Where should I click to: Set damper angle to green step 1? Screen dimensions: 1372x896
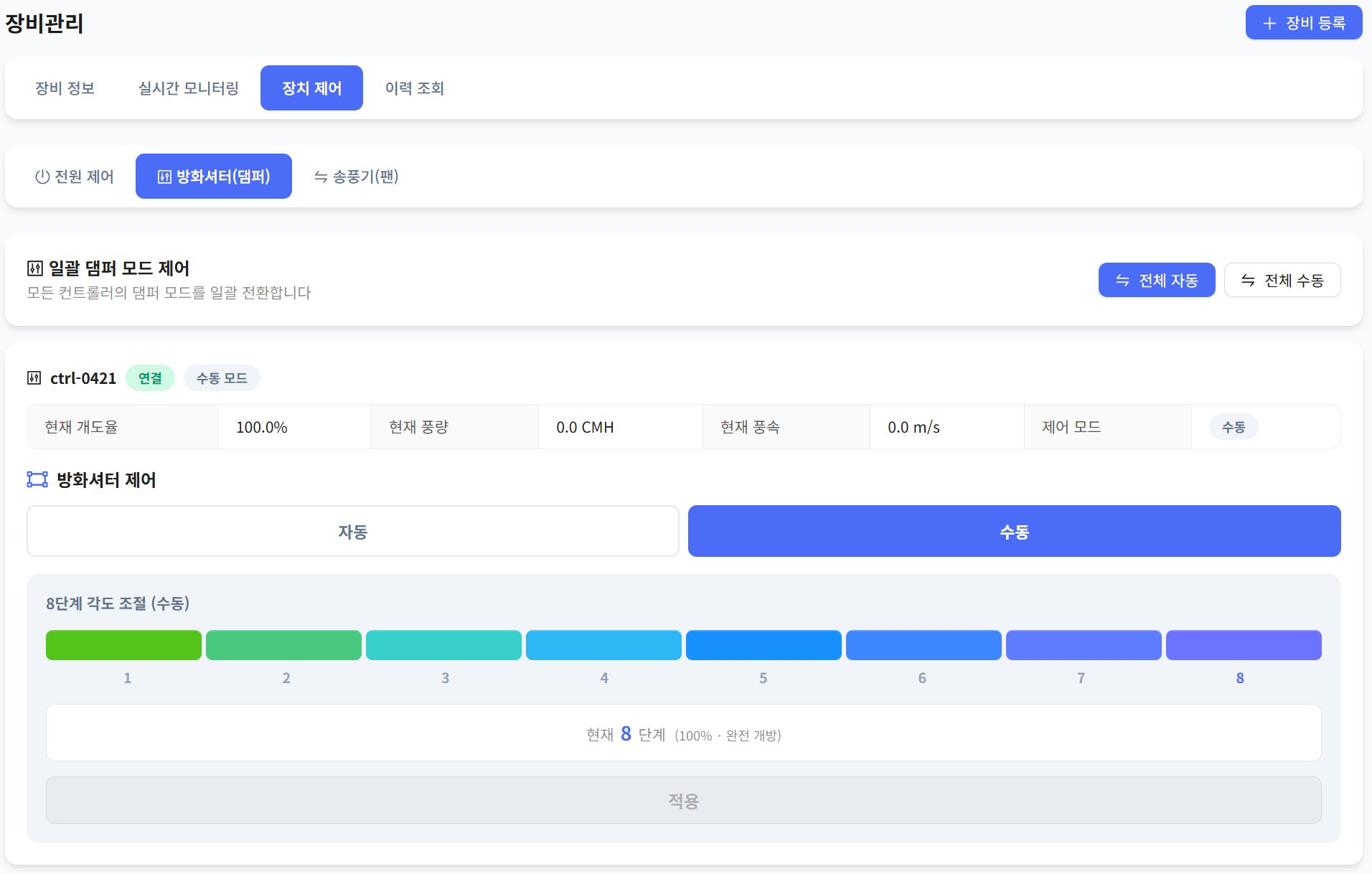point(124,645)
